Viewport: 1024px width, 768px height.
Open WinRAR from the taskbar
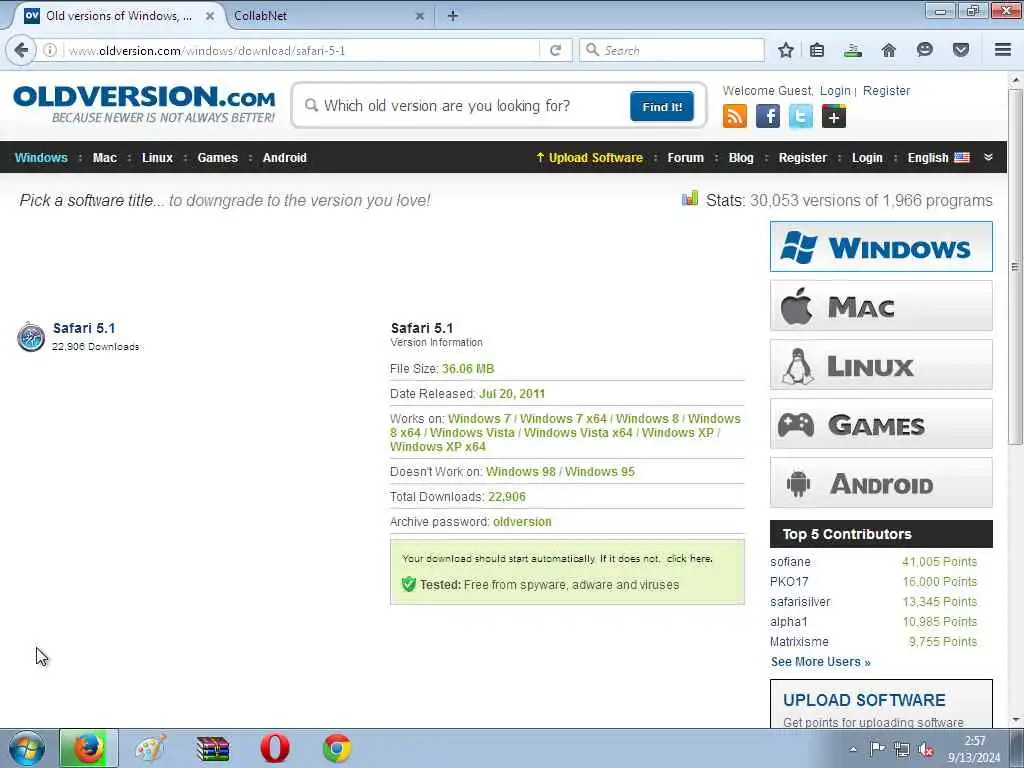[213, 748]
